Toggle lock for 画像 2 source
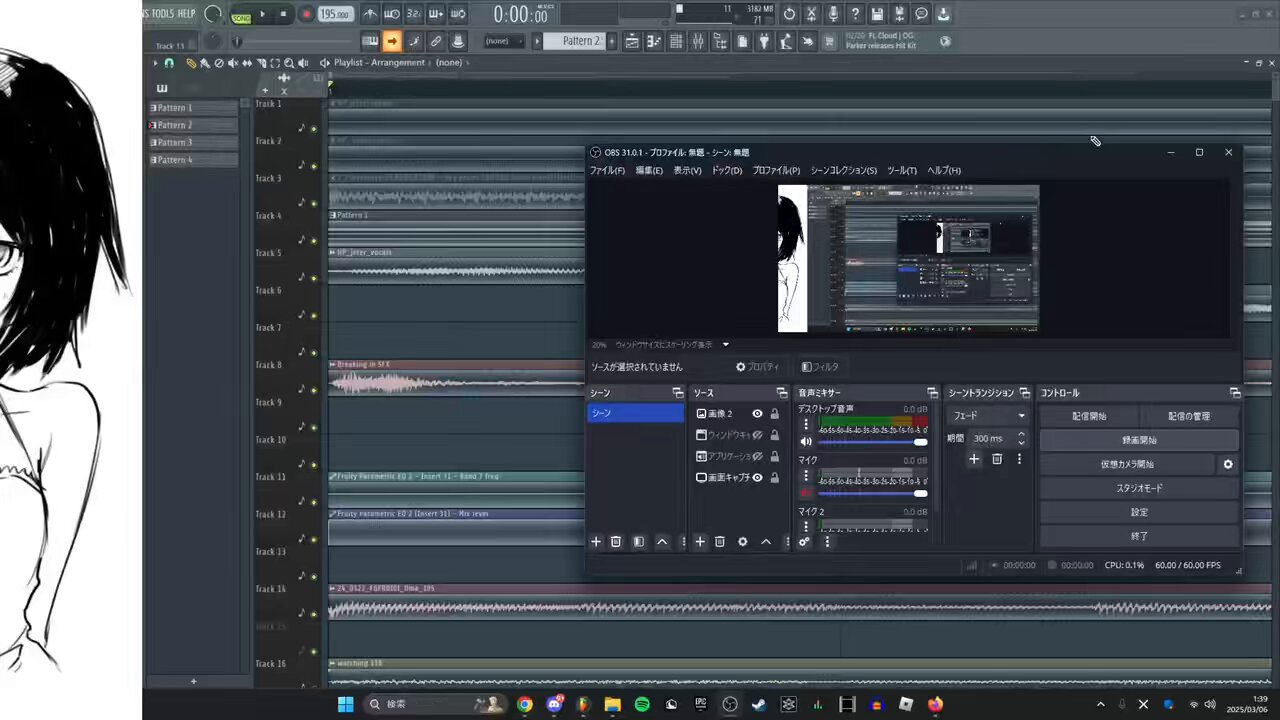1280x720 pixels. coord(774,414)
